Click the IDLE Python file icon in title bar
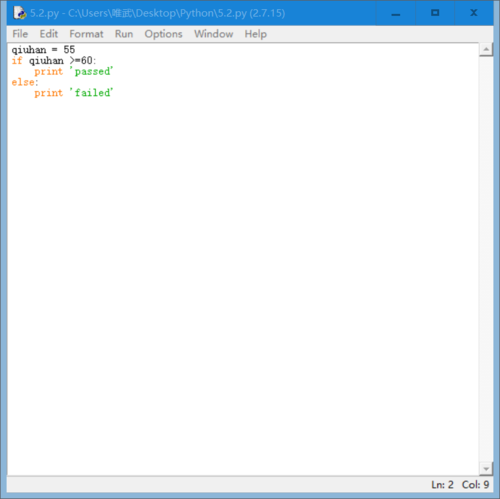This screenshot has height=499, width=500. pyautogui.click(x=19, y=13)
